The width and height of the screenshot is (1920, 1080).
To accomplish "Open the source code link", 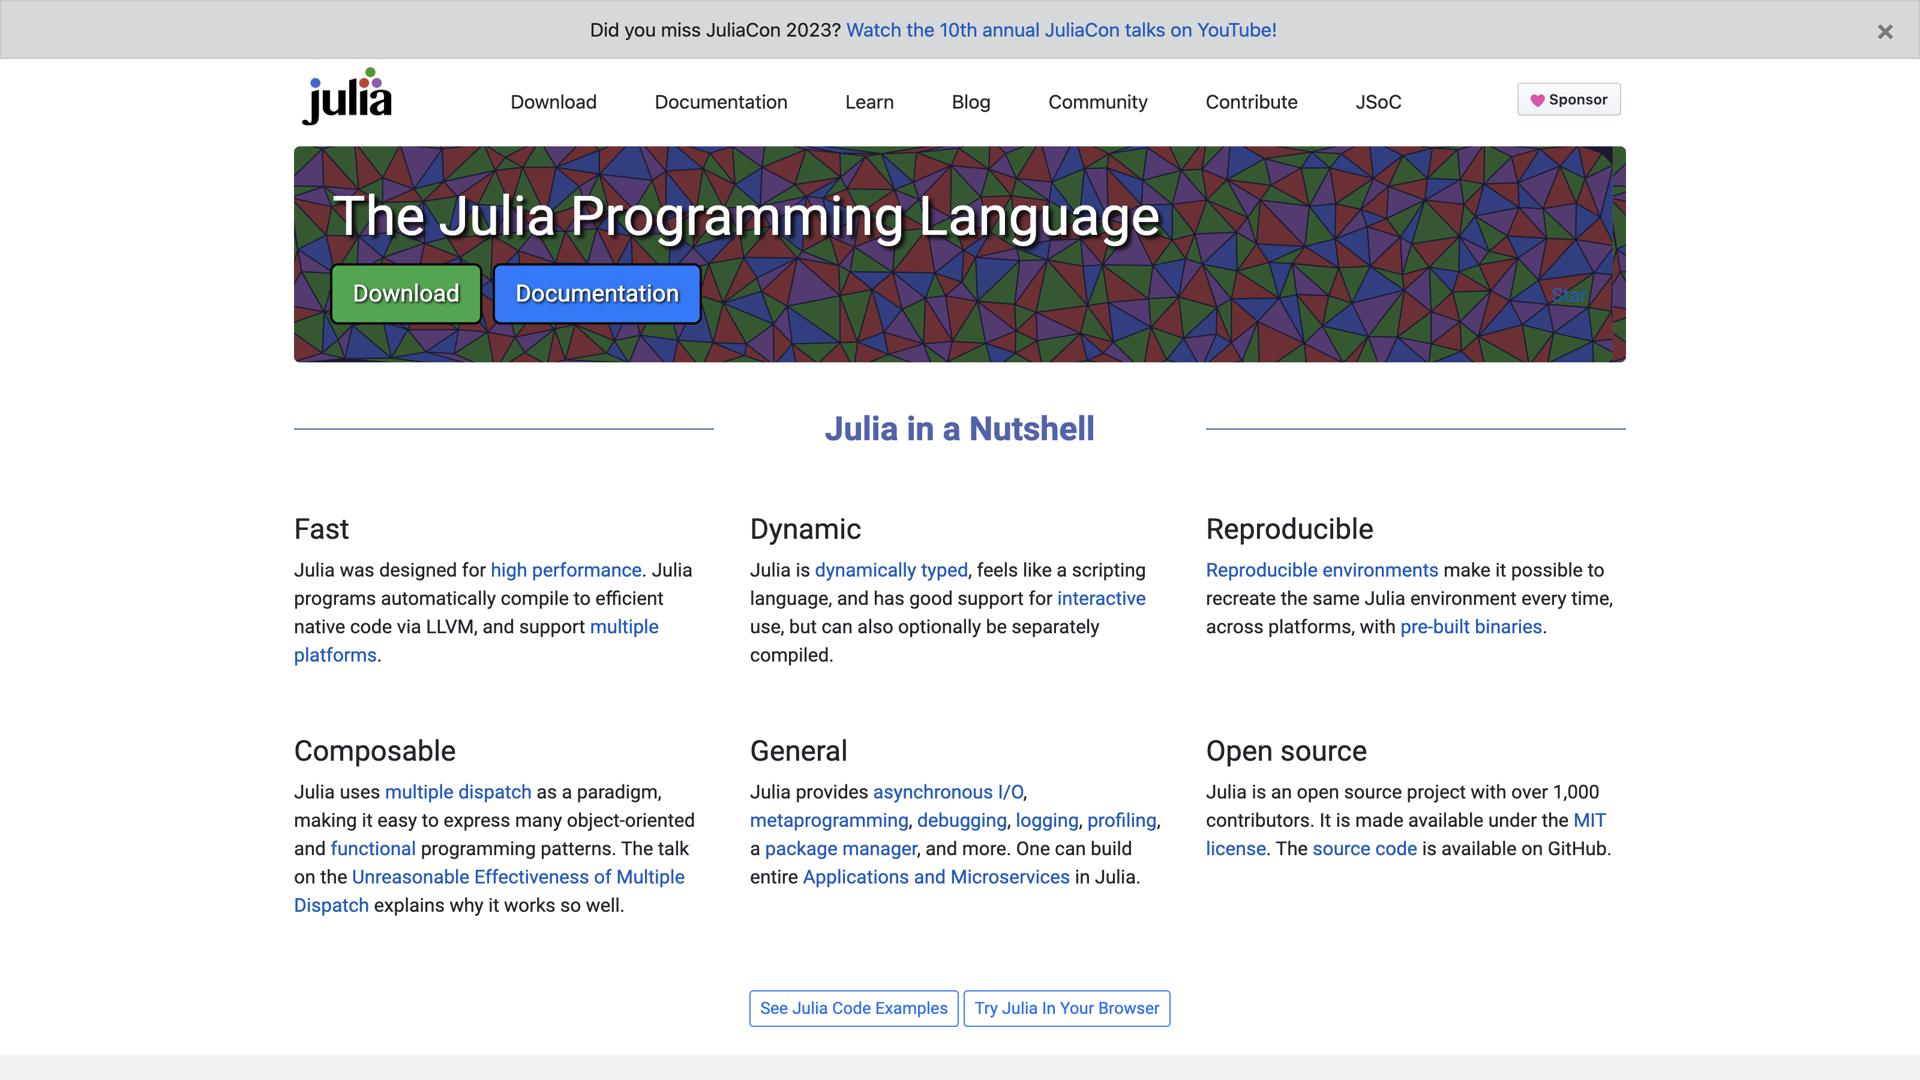I will pyautogui.click(x=1363, y=848).
